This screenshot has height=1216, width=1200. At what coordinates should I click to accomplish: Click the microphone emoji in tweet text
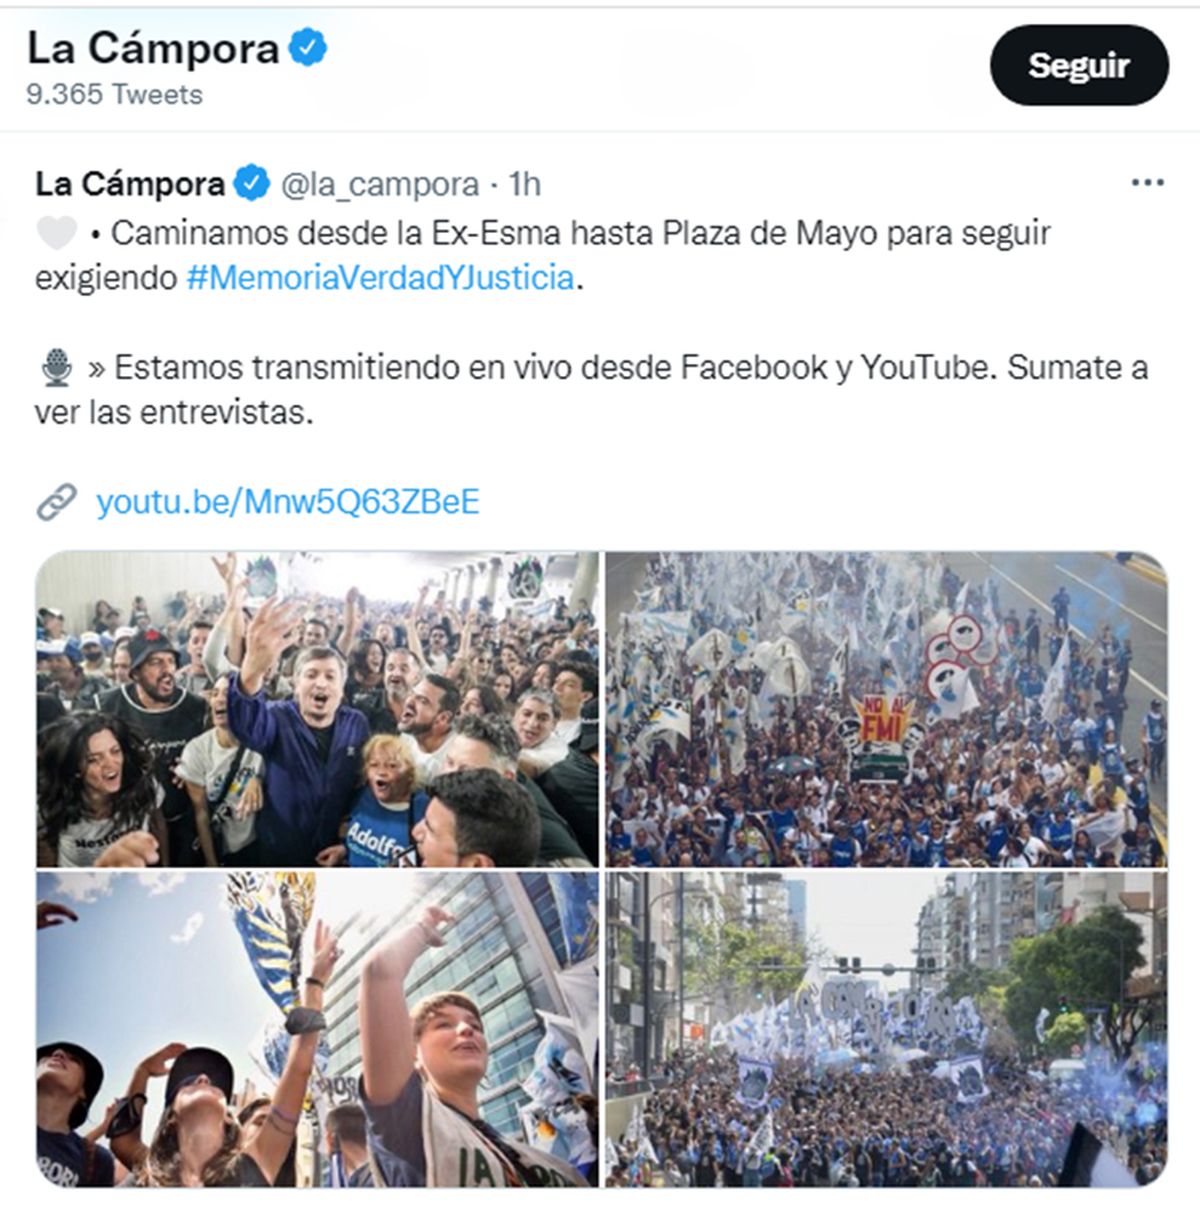tap(57, 368)
